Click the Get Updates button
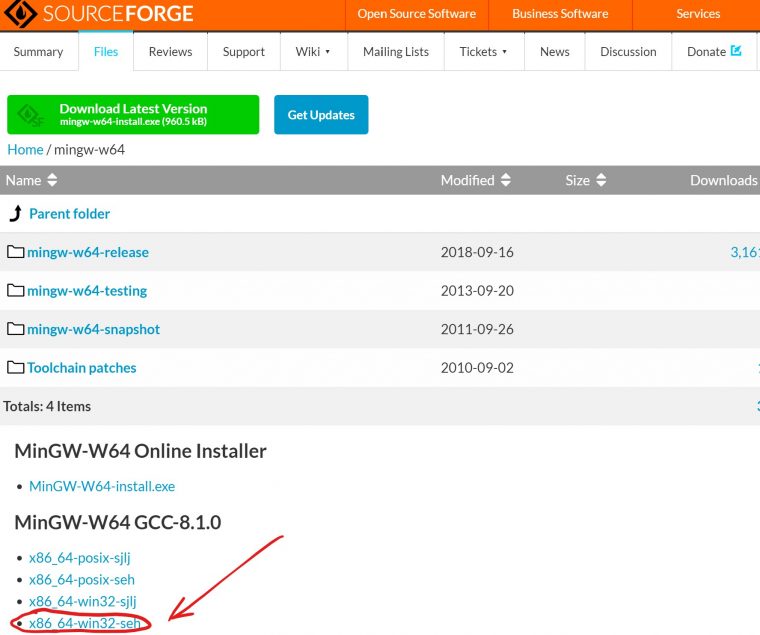This screenshot has width=760, height=635. pyautogui.click(x=321, y=115)
